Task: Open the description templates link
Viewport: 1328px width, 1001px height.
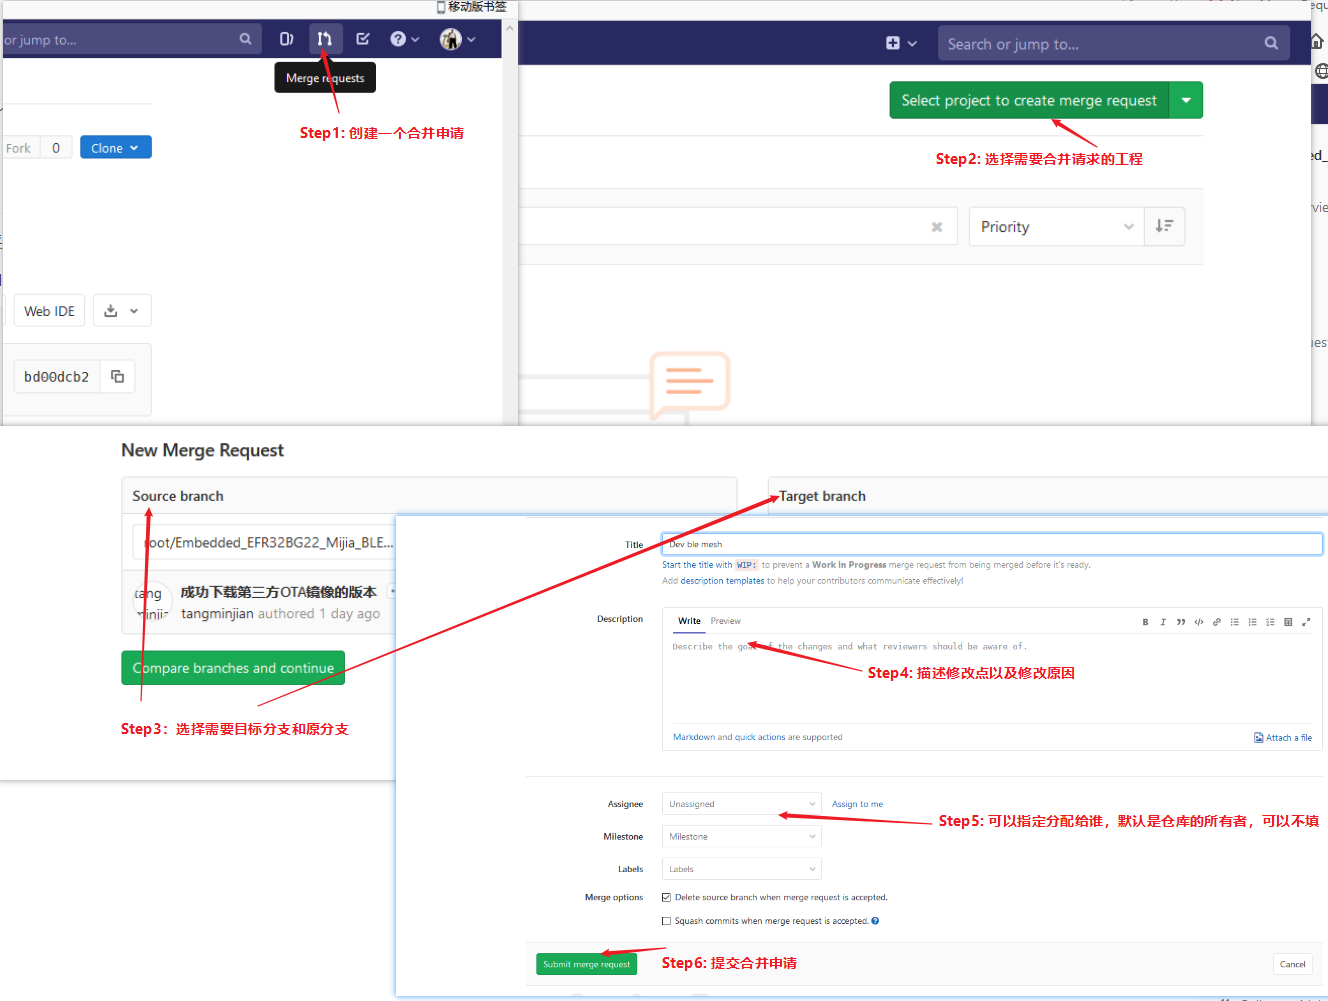Action: [722, 581]
